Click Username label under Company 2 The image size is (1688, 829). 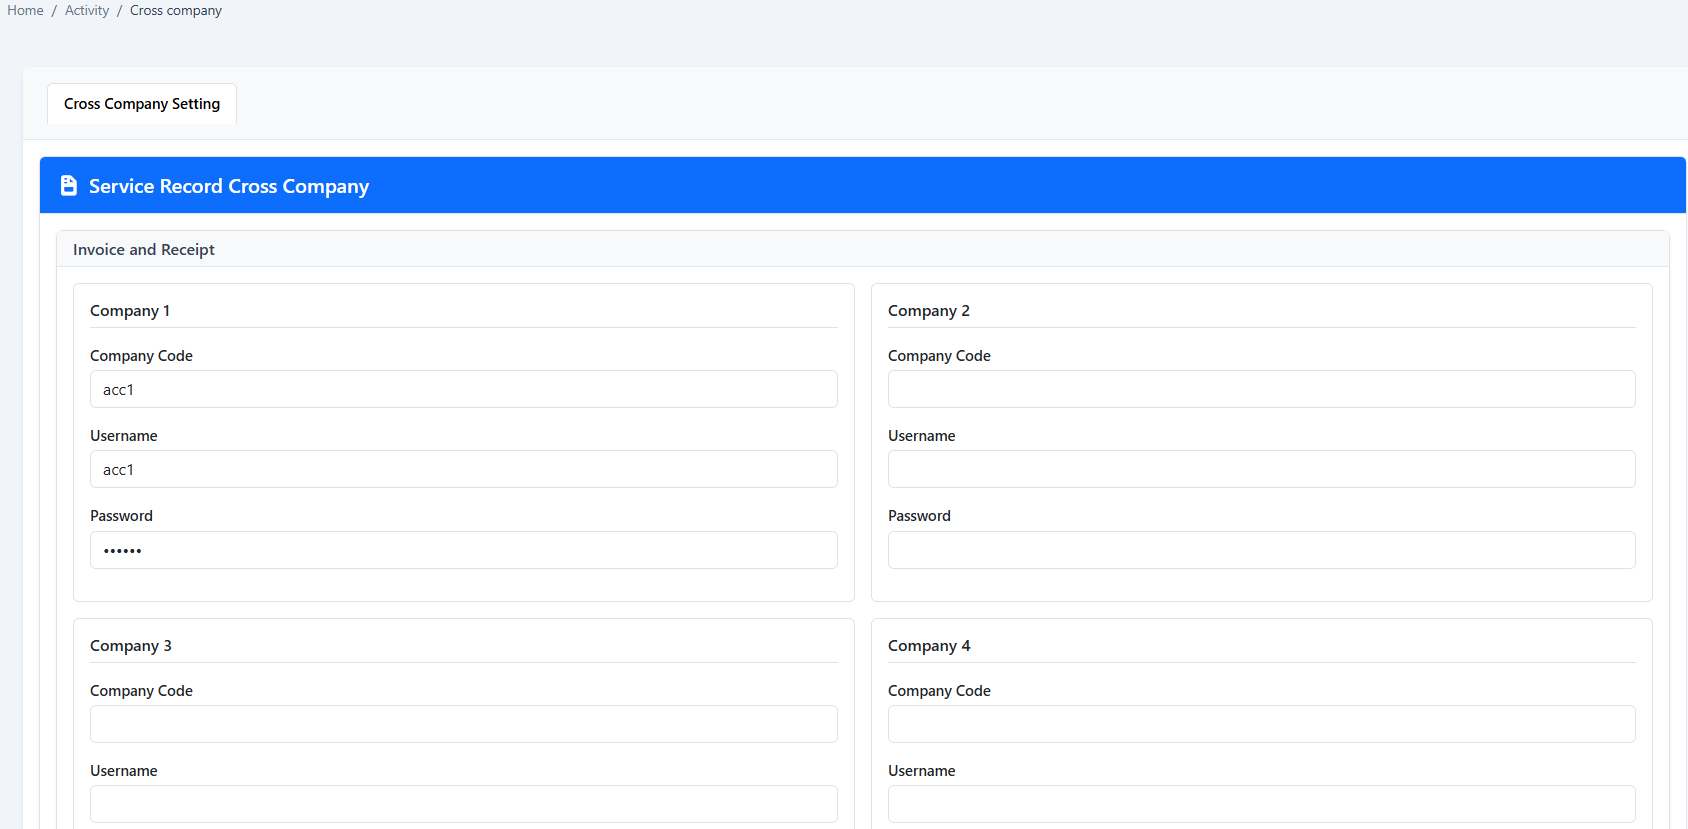coord(922,436)
